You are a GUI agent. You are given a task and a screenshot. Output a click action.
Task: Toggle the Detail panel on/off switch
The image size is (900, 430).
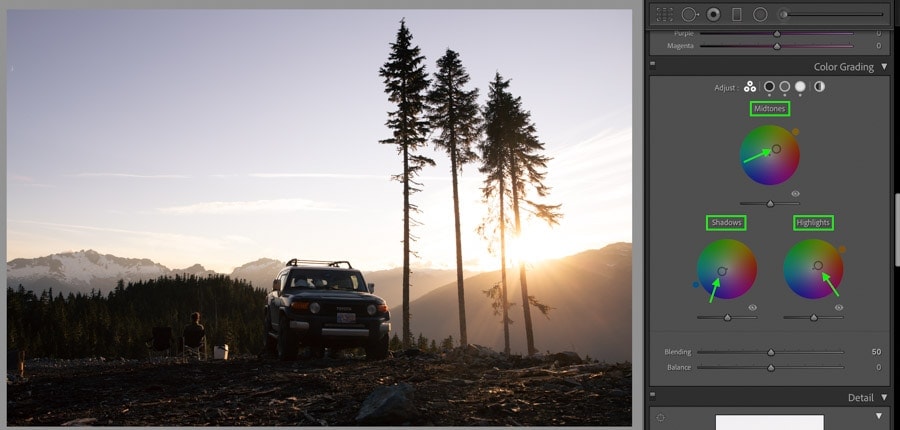click(x=653, y=397)
